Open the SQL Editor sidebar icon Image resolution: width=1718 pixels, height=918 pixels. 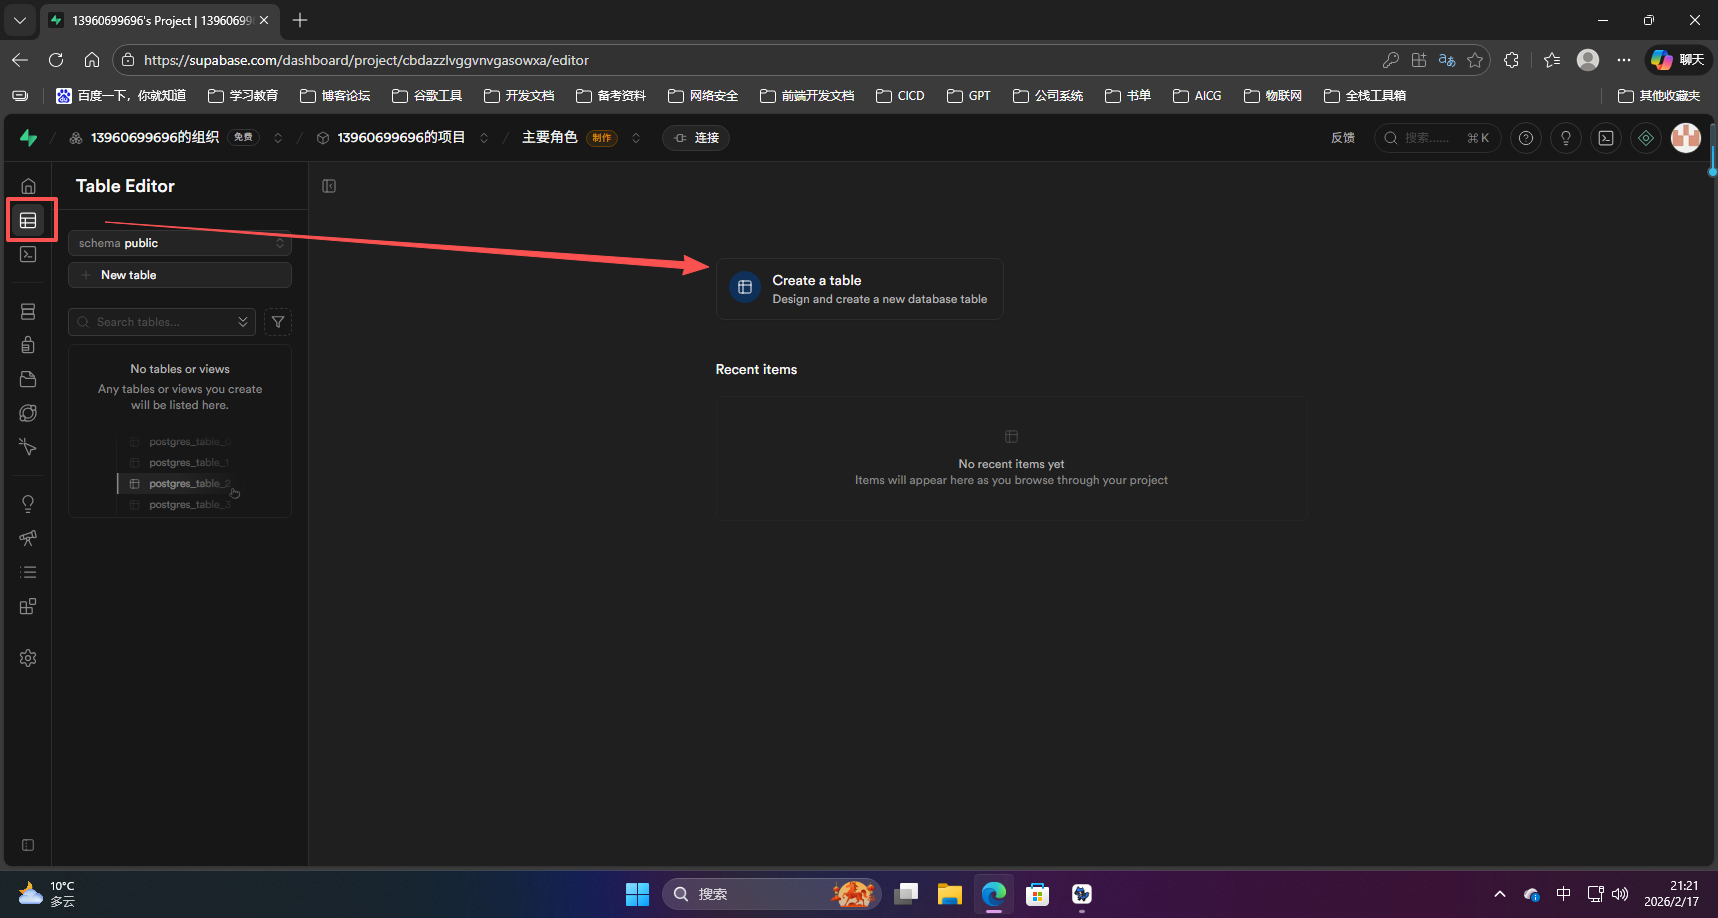[28, 254]
